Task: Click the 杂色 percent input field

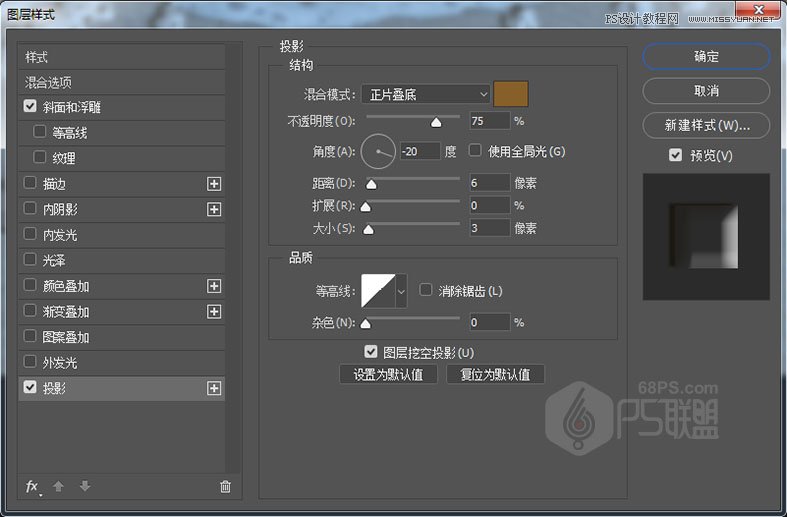Action: click(490, 322)
